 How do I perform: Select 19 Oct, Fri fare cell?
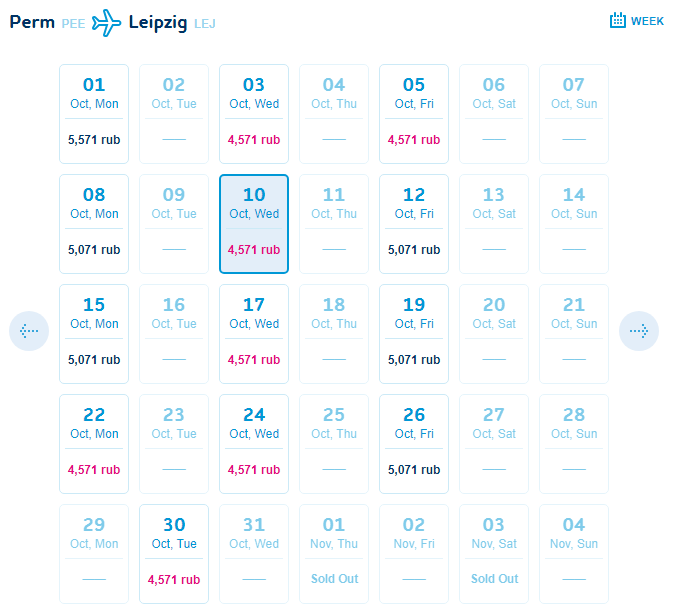pyautogui.click(x=414, y=334)
